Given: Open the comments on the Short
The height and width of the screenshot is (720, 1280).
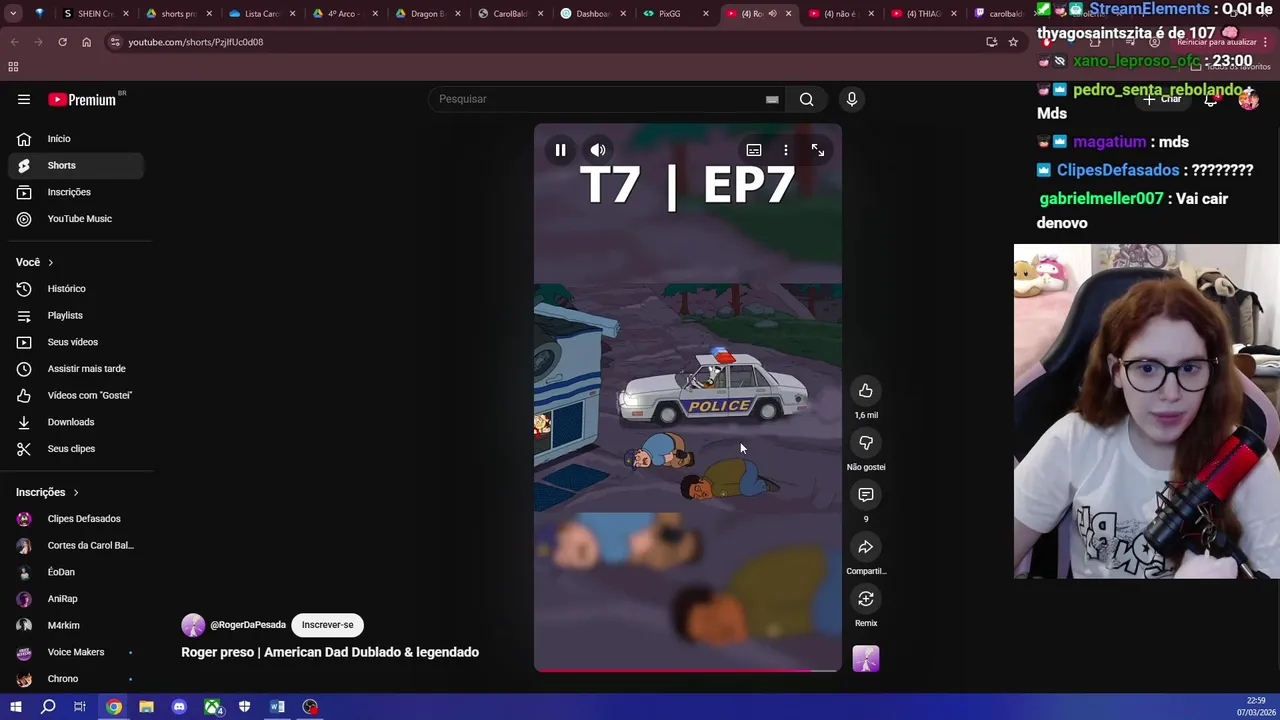Looking at the screenshot, I should click(x=866, y=495).
